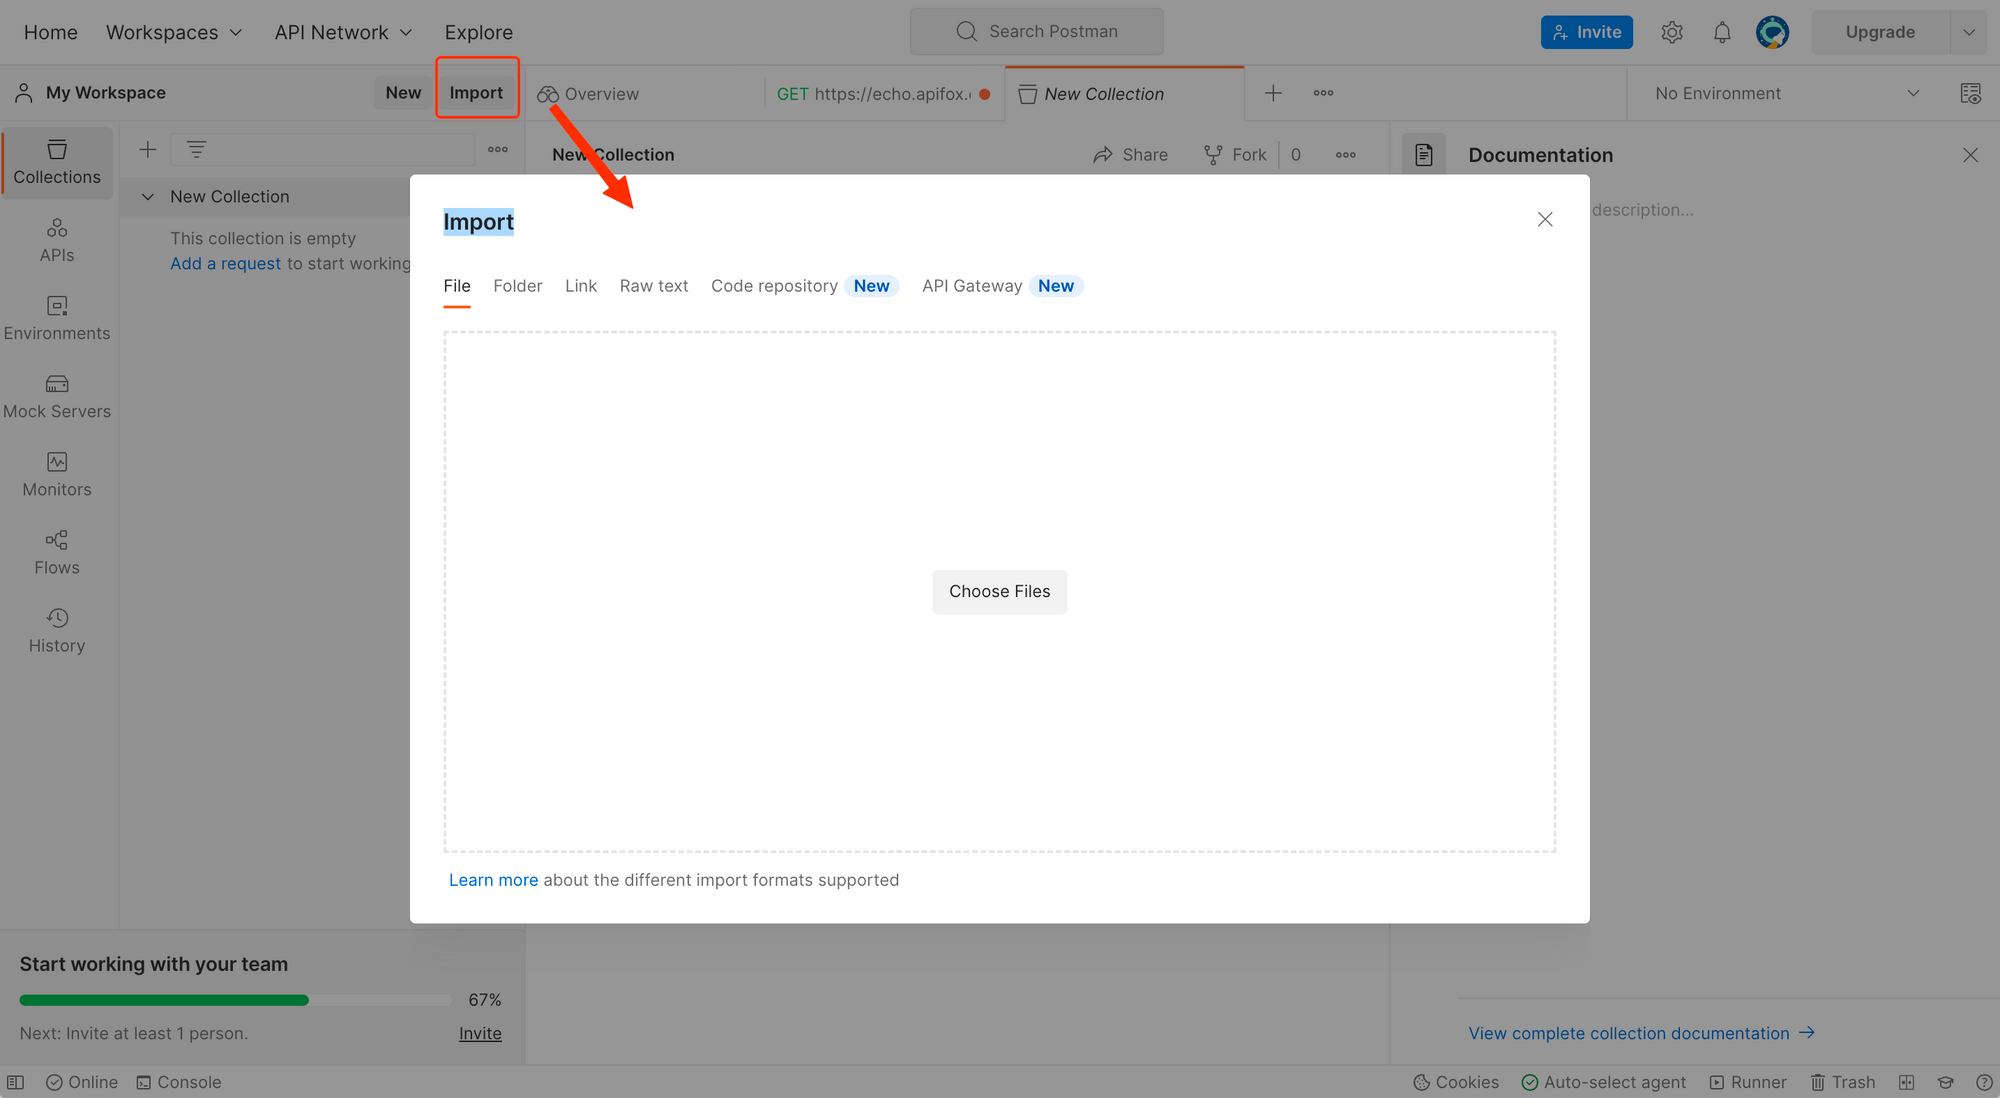Click Add a request link

225,263
